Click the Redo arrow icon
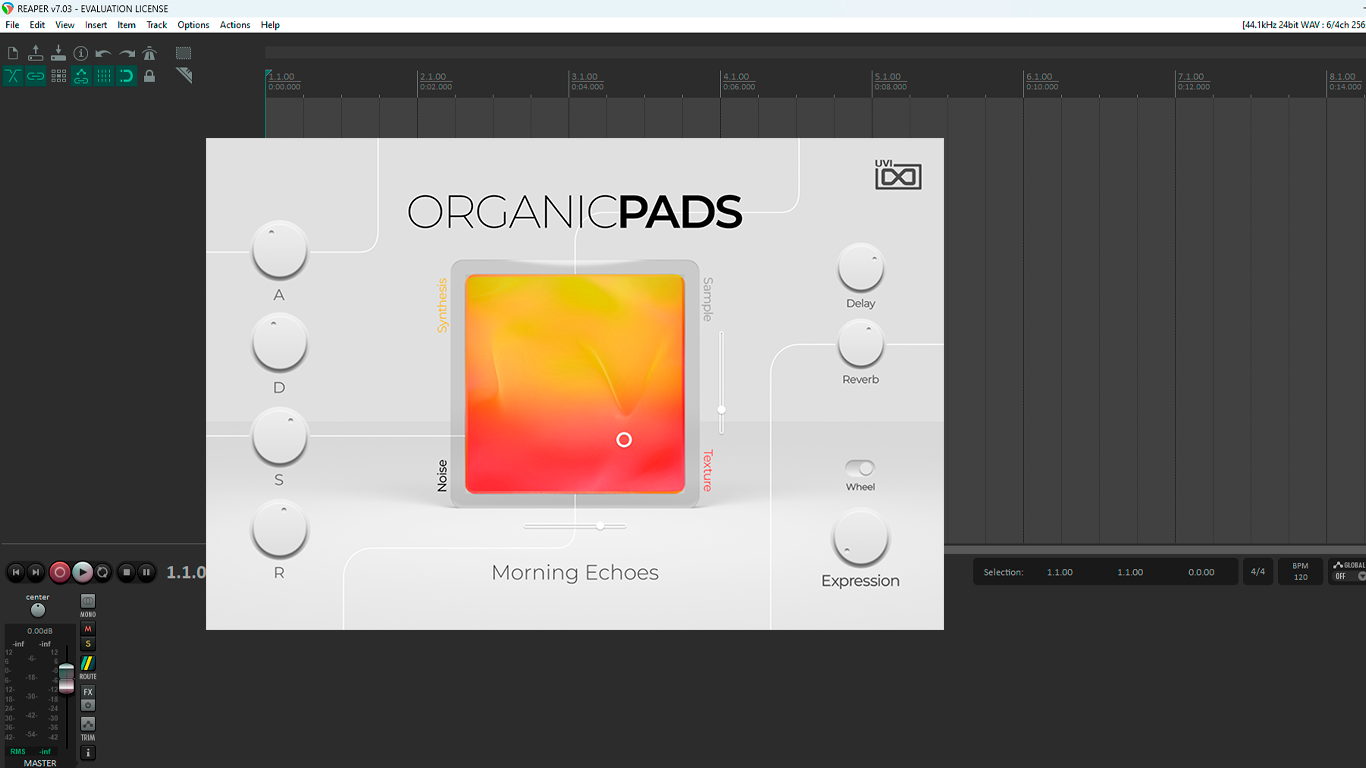 [x=126, y=53]
